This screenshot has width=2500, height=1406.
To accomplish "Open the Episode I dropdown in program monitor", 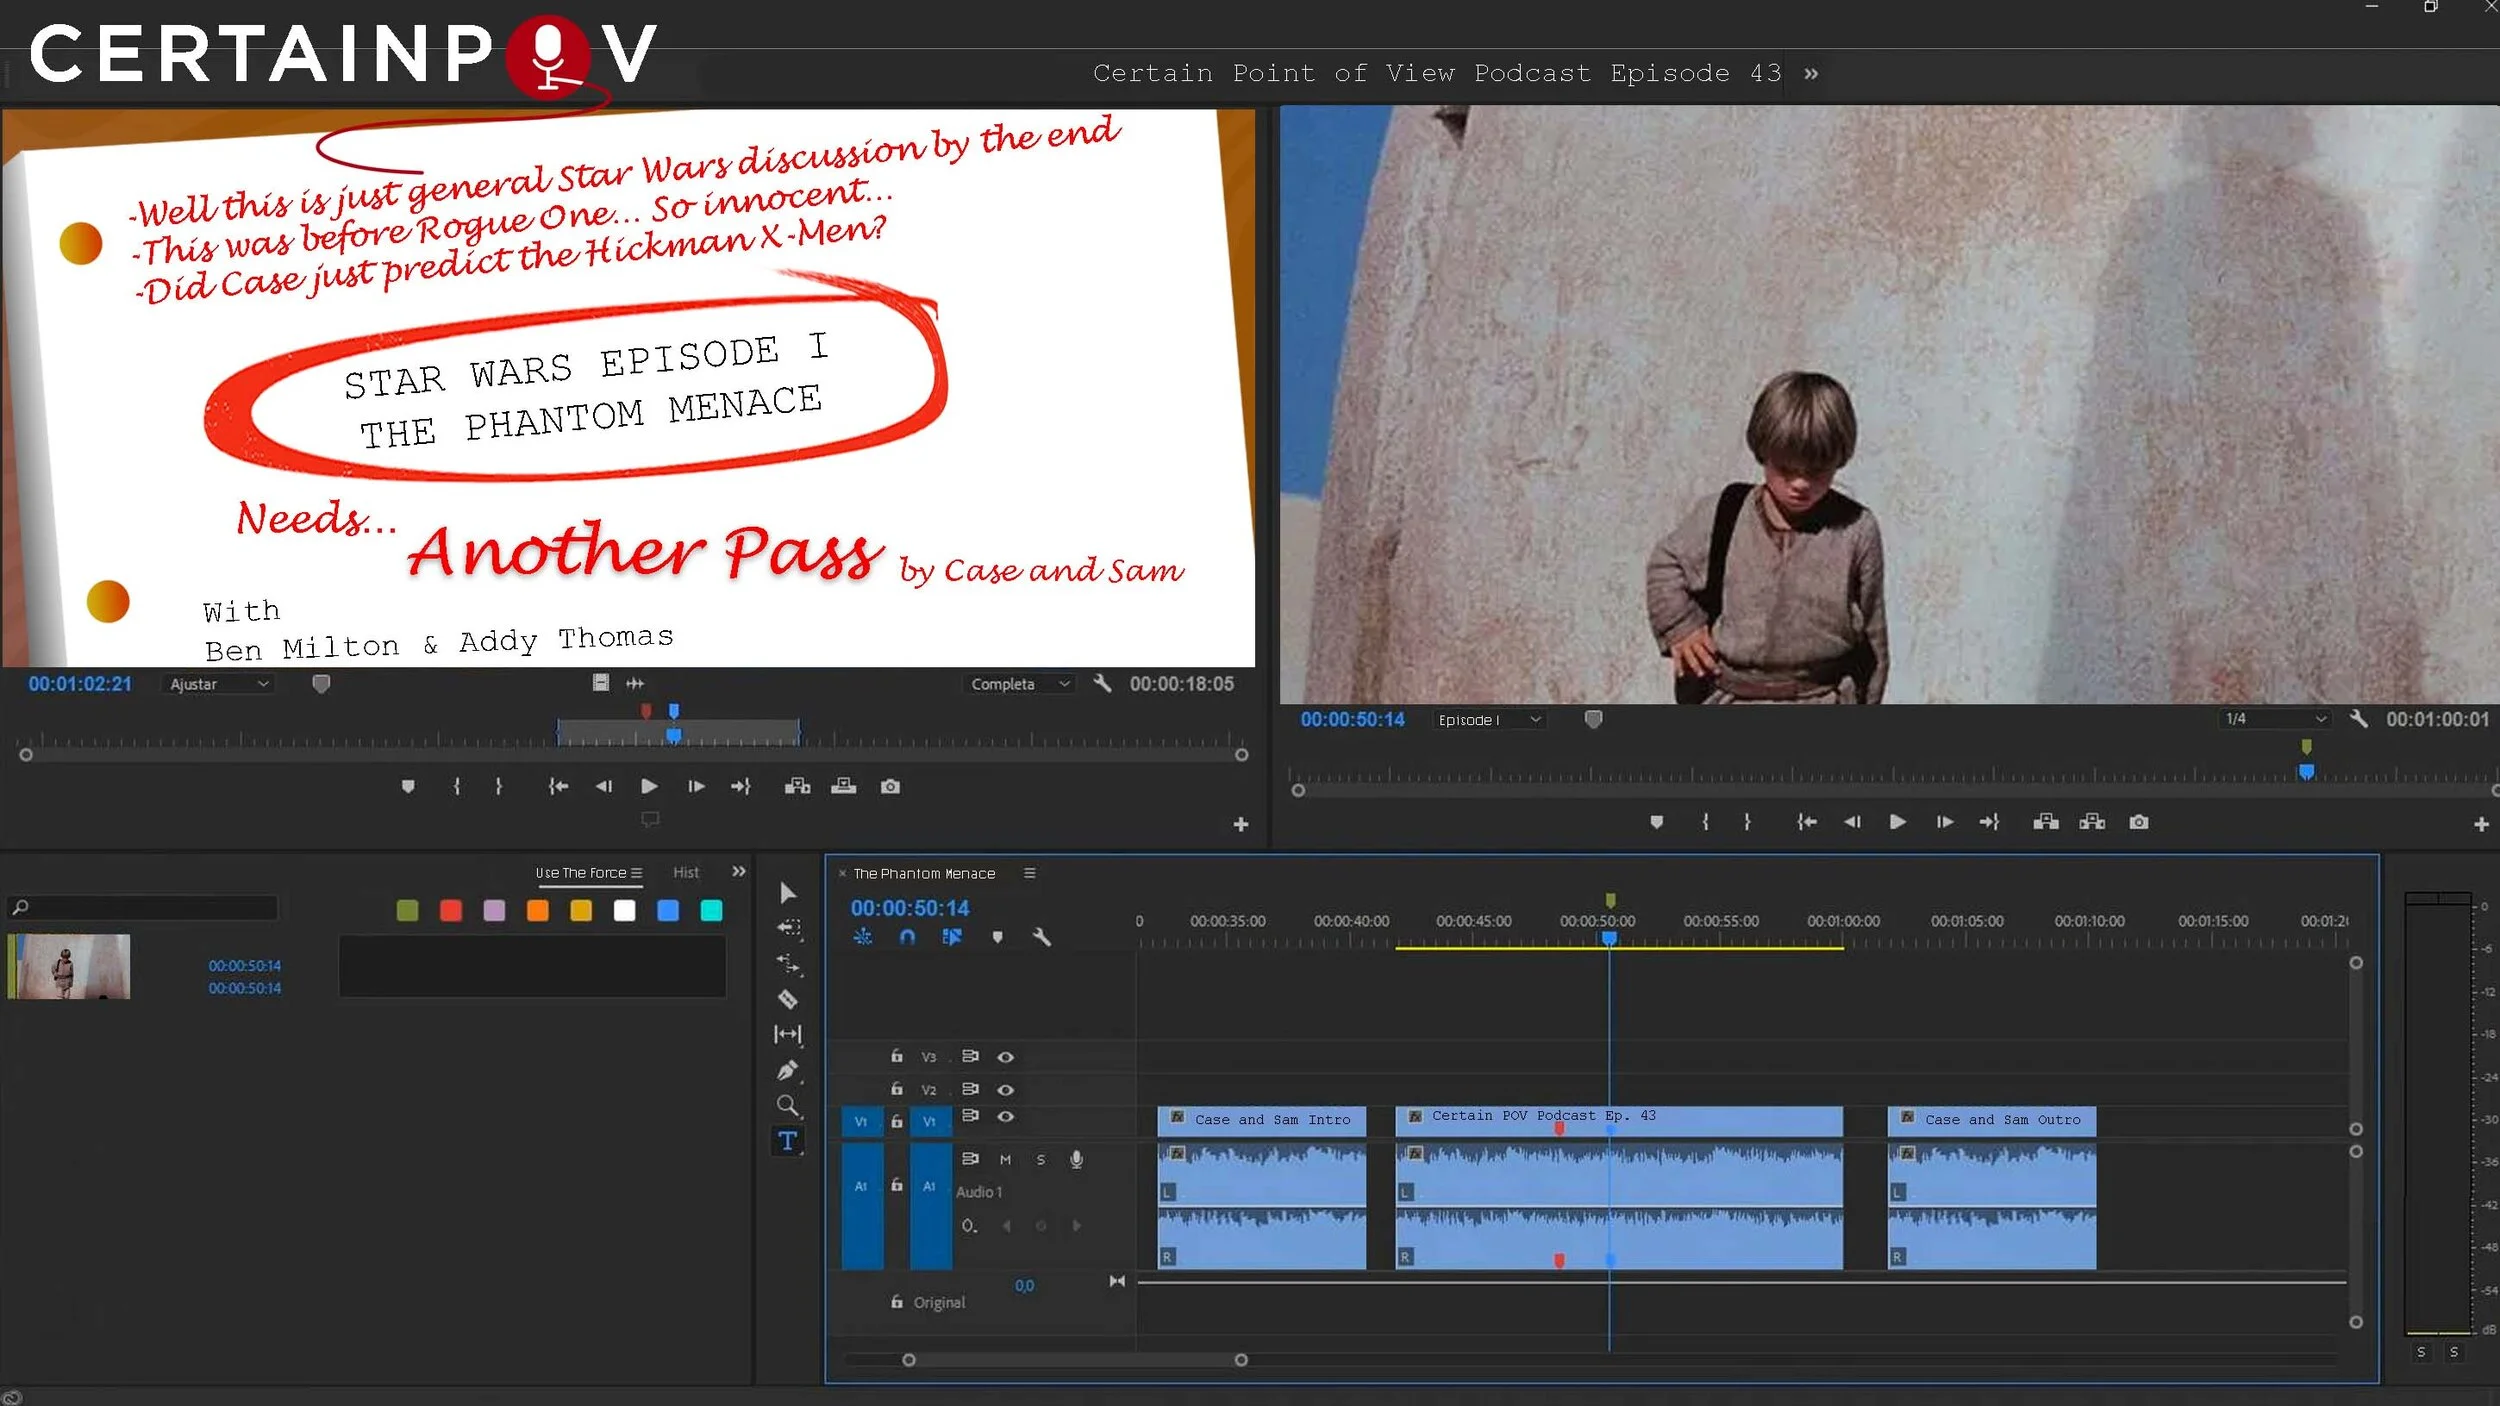I will click(x=1489, y=720).
